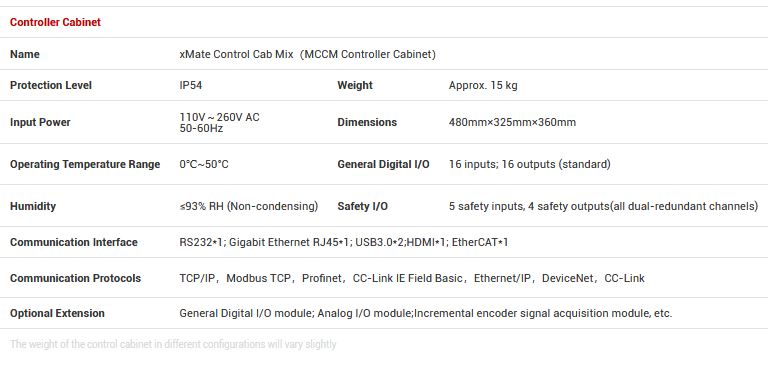The width and height of the screenshot is (774, 368).
Task: Click the gray weight disclaimer footnote
Action: (x=173, y=344)
